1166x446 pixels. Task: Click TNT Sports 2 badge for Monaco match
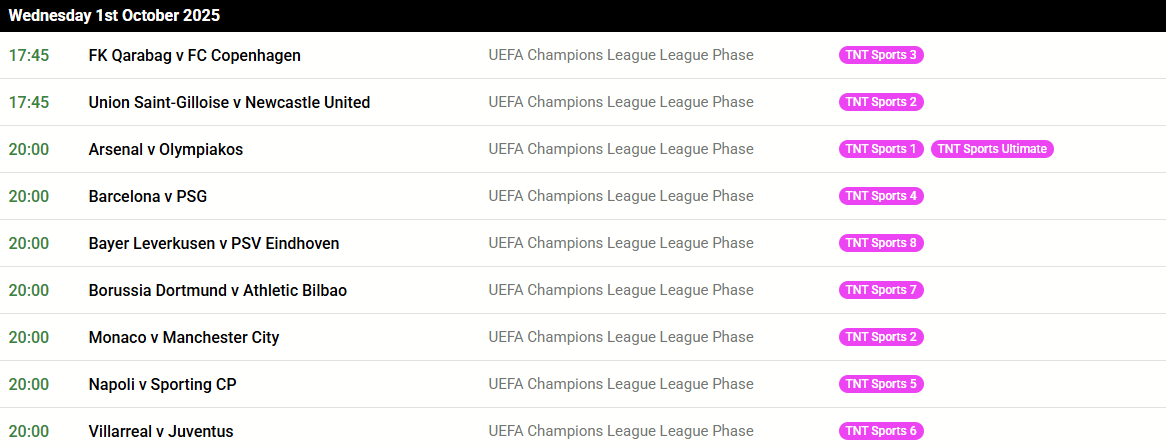click(x=881, y=337)
